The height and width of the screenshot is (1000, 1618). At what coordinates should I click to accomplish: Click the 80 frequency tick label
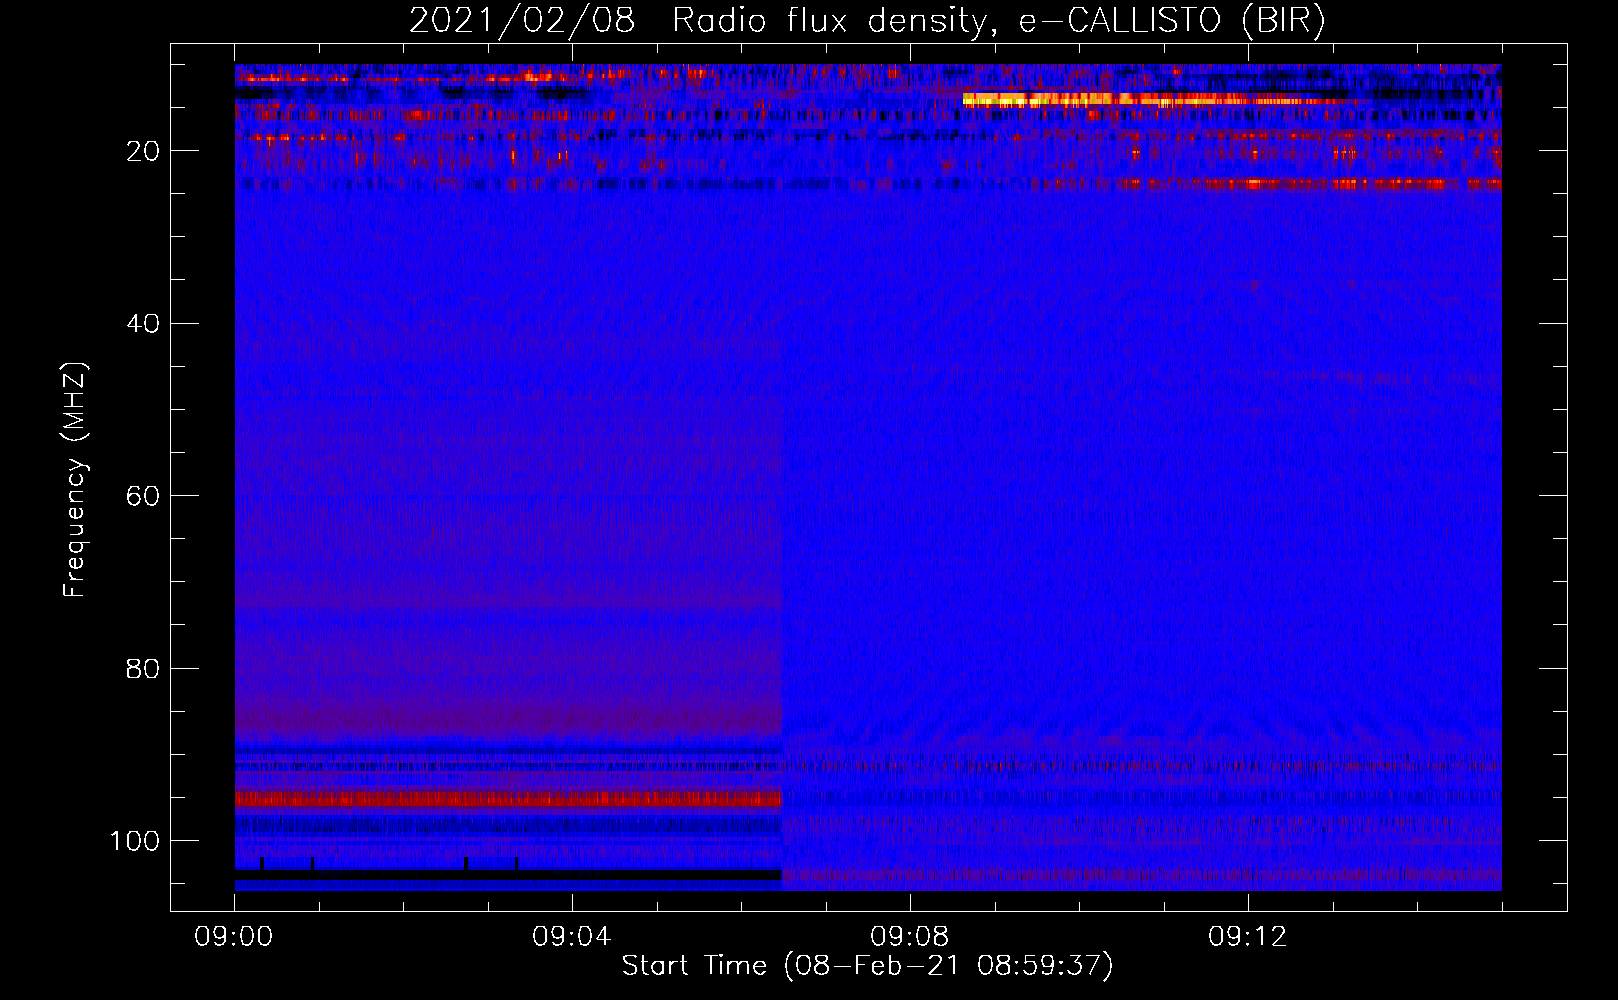[144, 668]
